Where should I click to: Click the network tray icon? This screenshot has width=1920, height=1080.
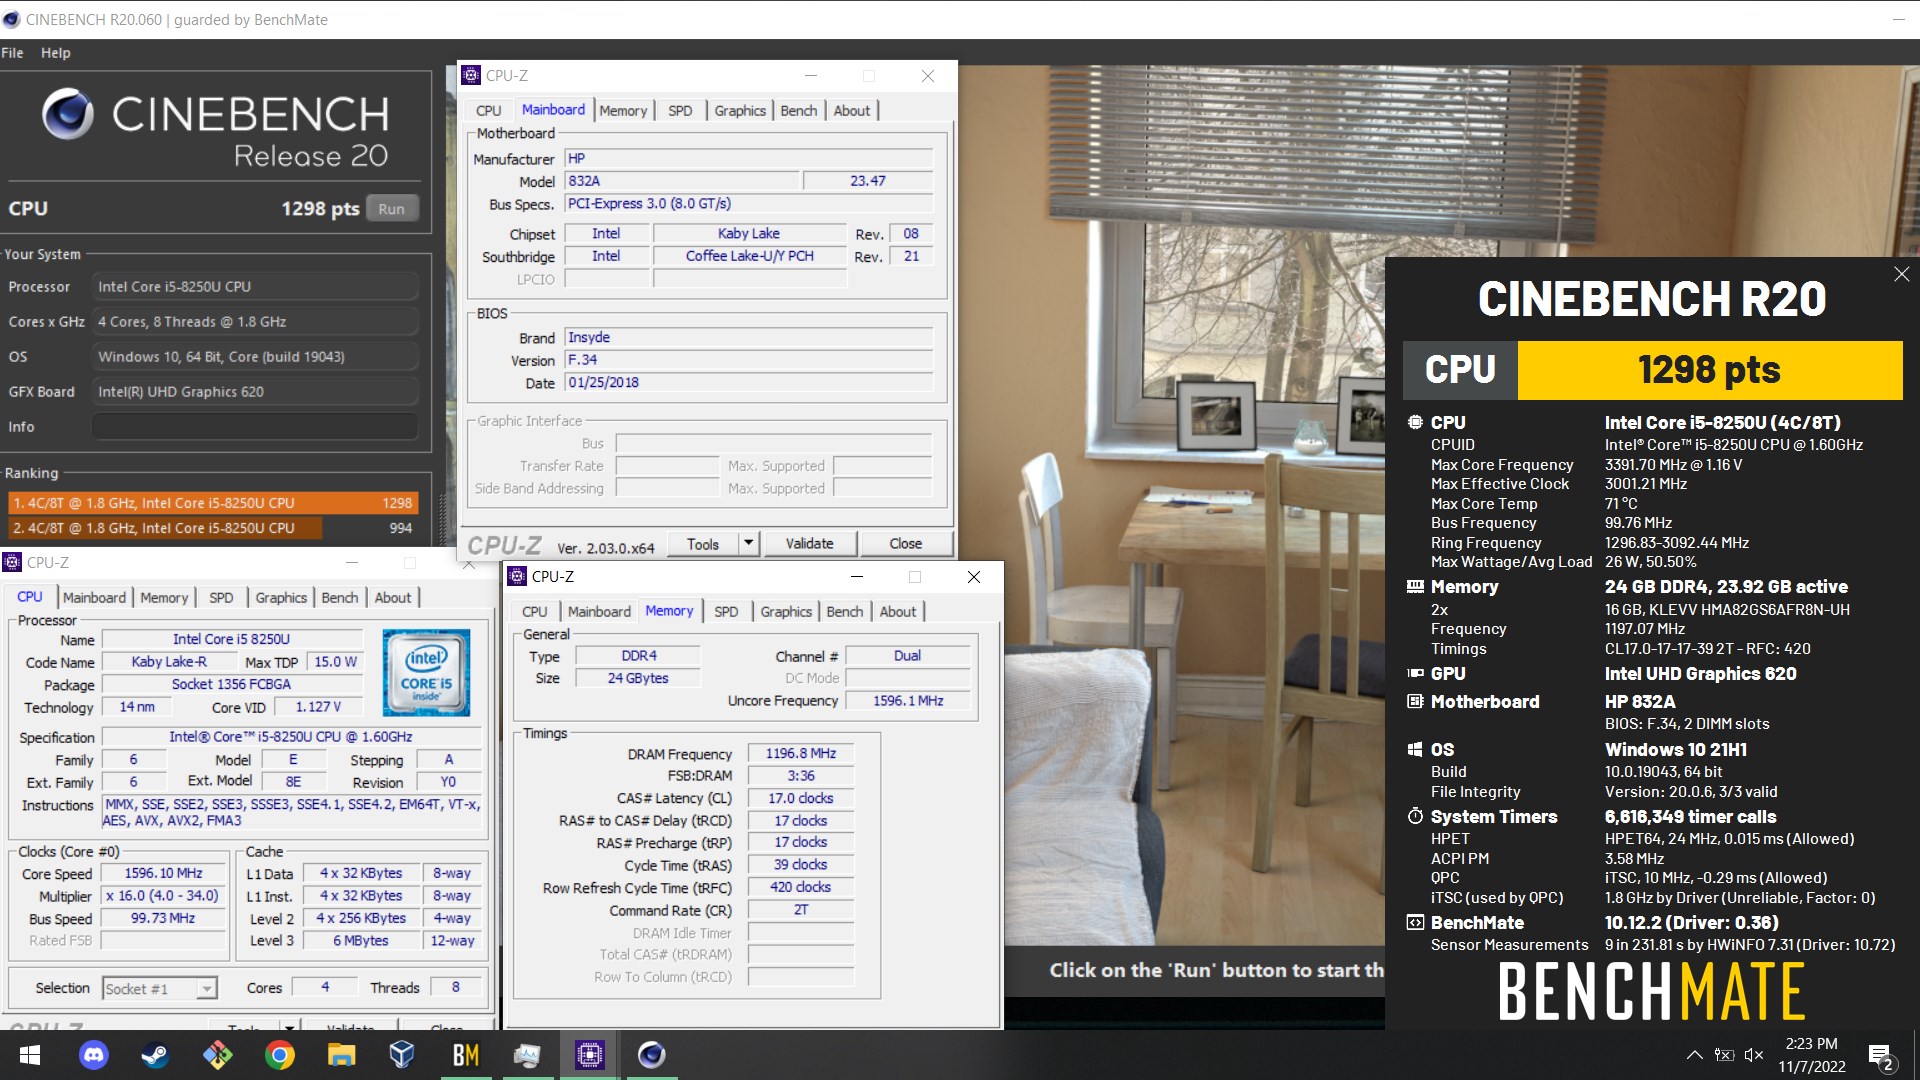pos(1724,1055)
